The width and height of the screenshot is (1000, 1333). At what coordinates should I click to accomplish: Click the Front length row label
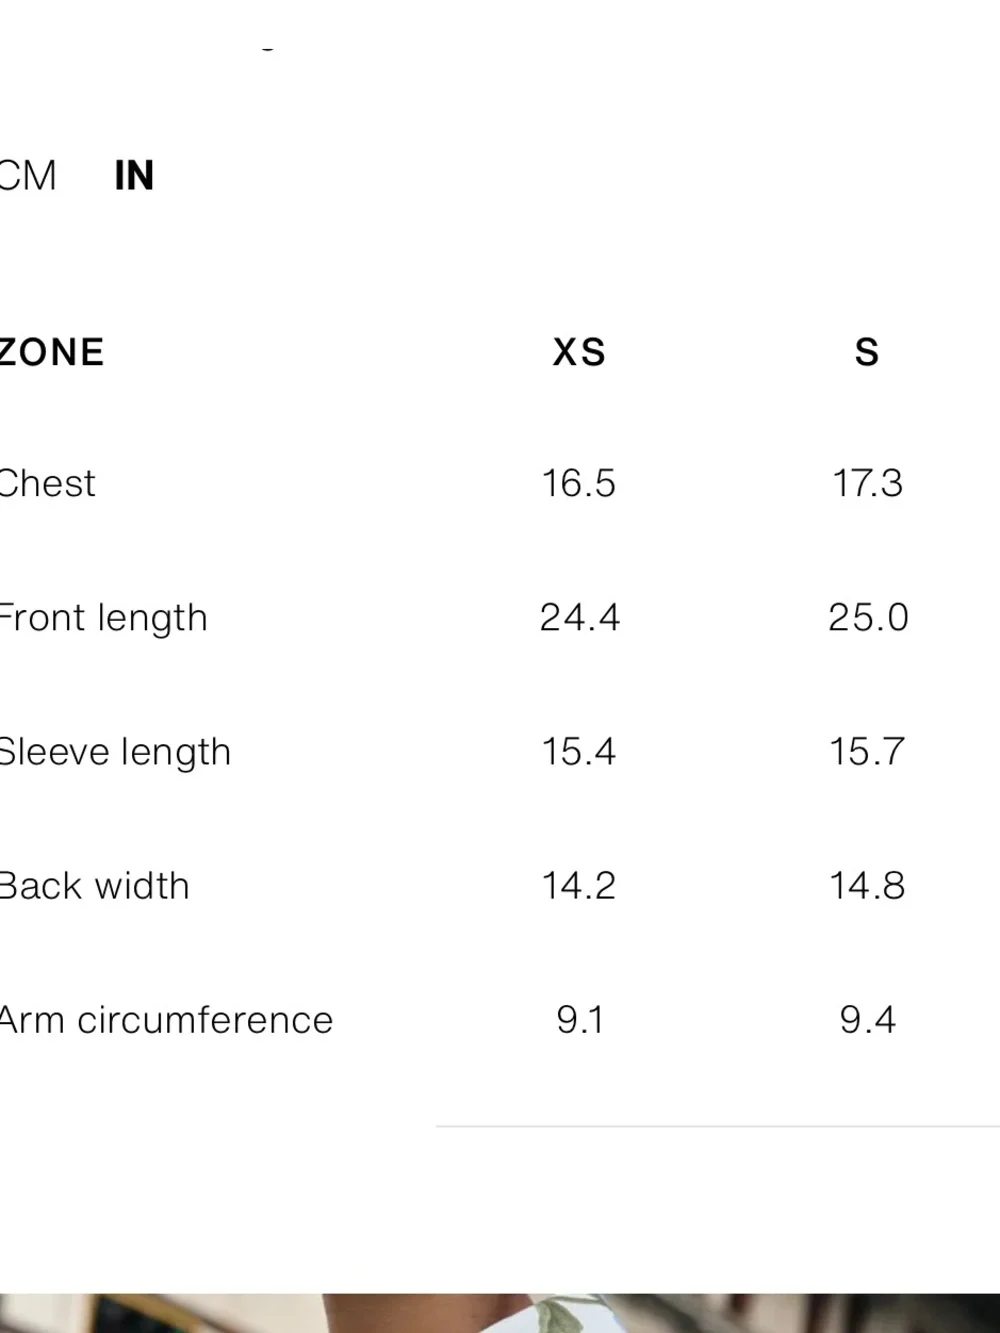tap(103, 619)
